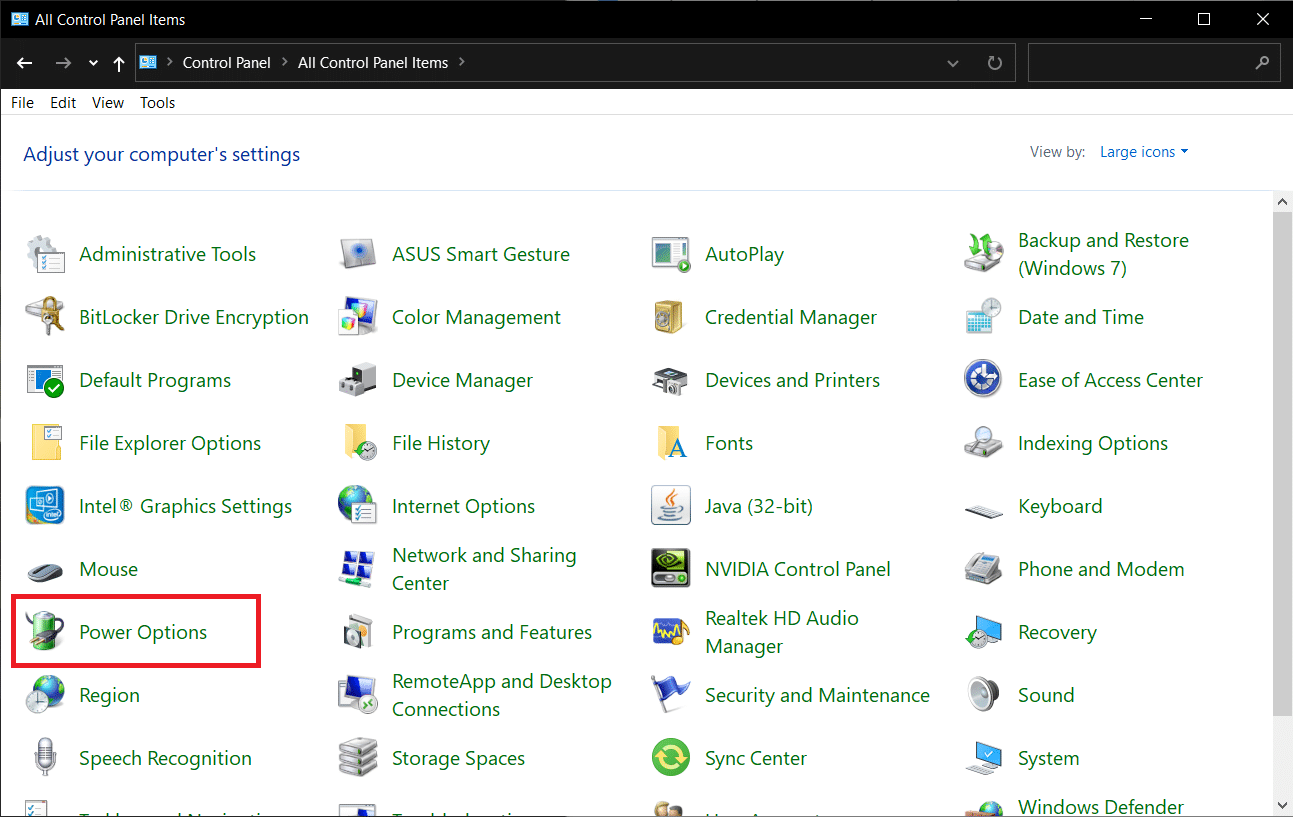Click the Windows Defender icon
Screen dimensions: 1293x817
[984, 808]
